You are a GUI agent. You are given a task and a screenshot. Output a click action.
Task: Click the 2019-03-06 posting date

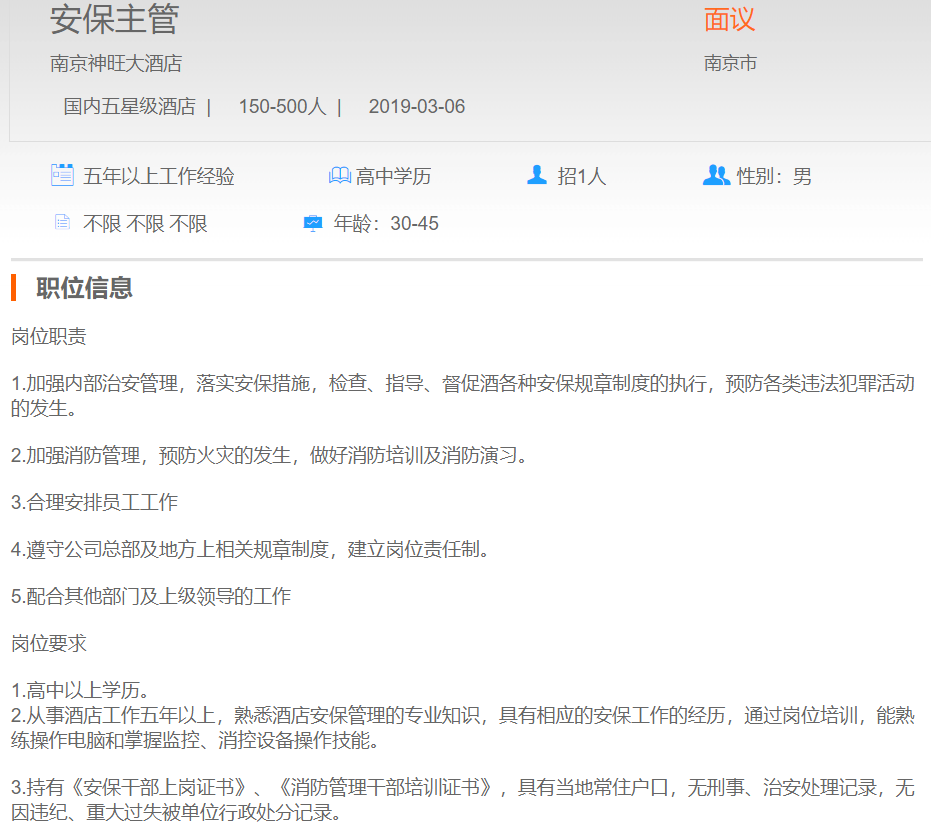point(416,106)
